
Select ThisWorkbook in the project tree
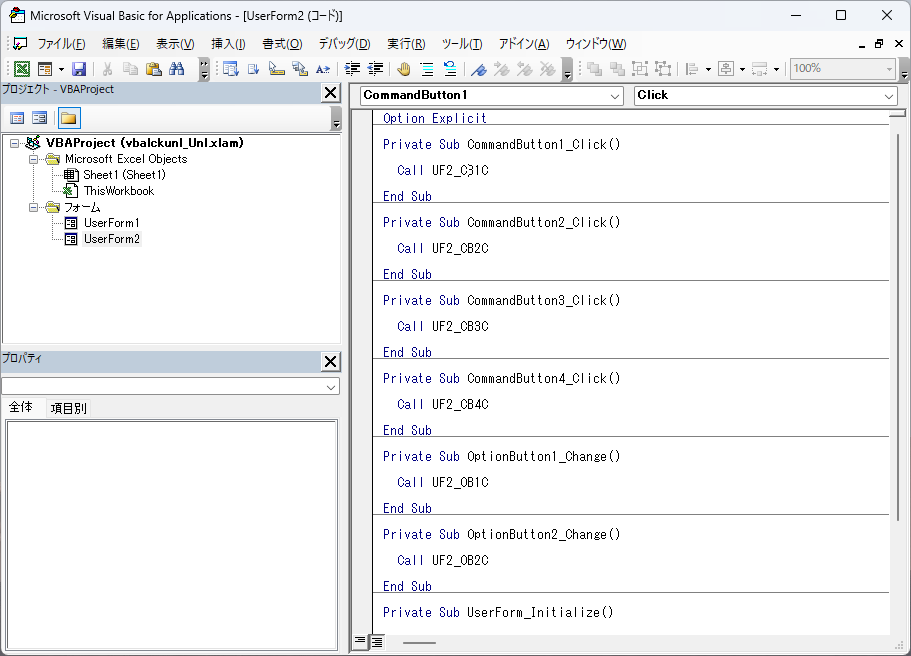point(118,191)
